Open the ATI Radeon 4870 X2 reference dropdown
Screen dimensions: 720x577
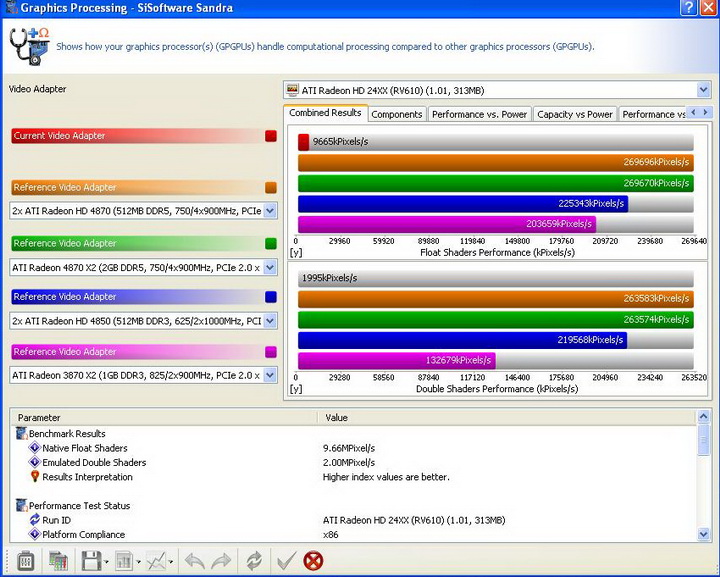coord(270,267)
